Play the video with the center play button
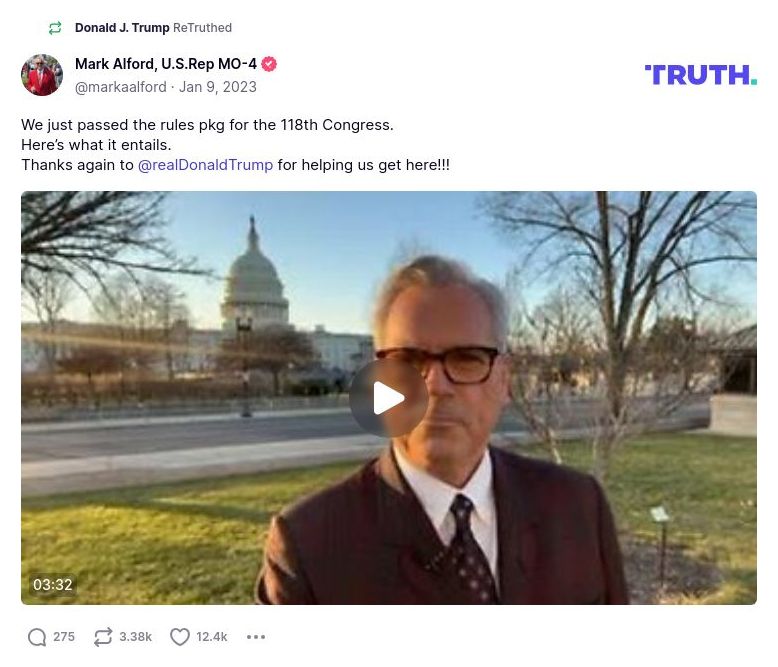 pos(389,398)
